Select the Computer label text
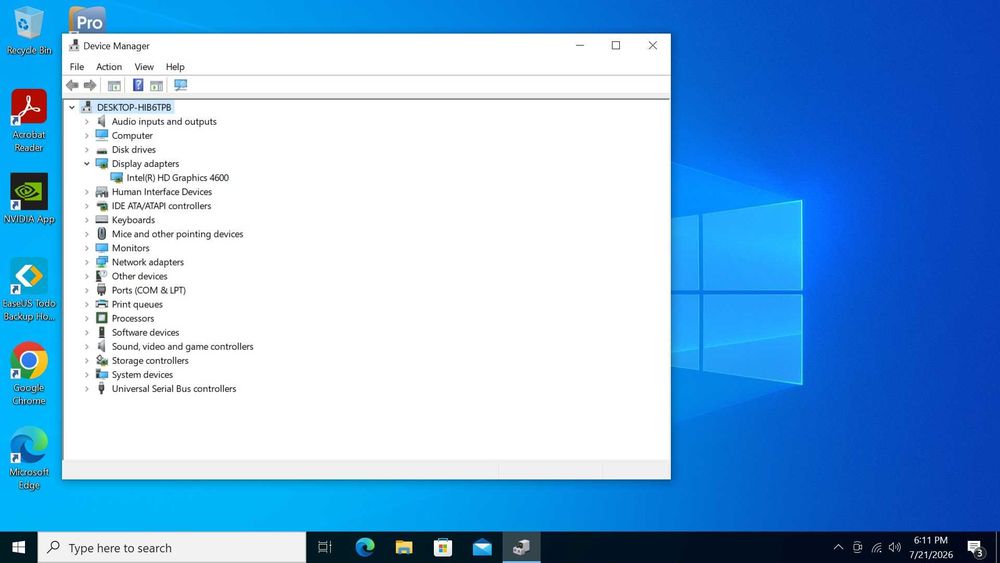 tap(132, 136)
